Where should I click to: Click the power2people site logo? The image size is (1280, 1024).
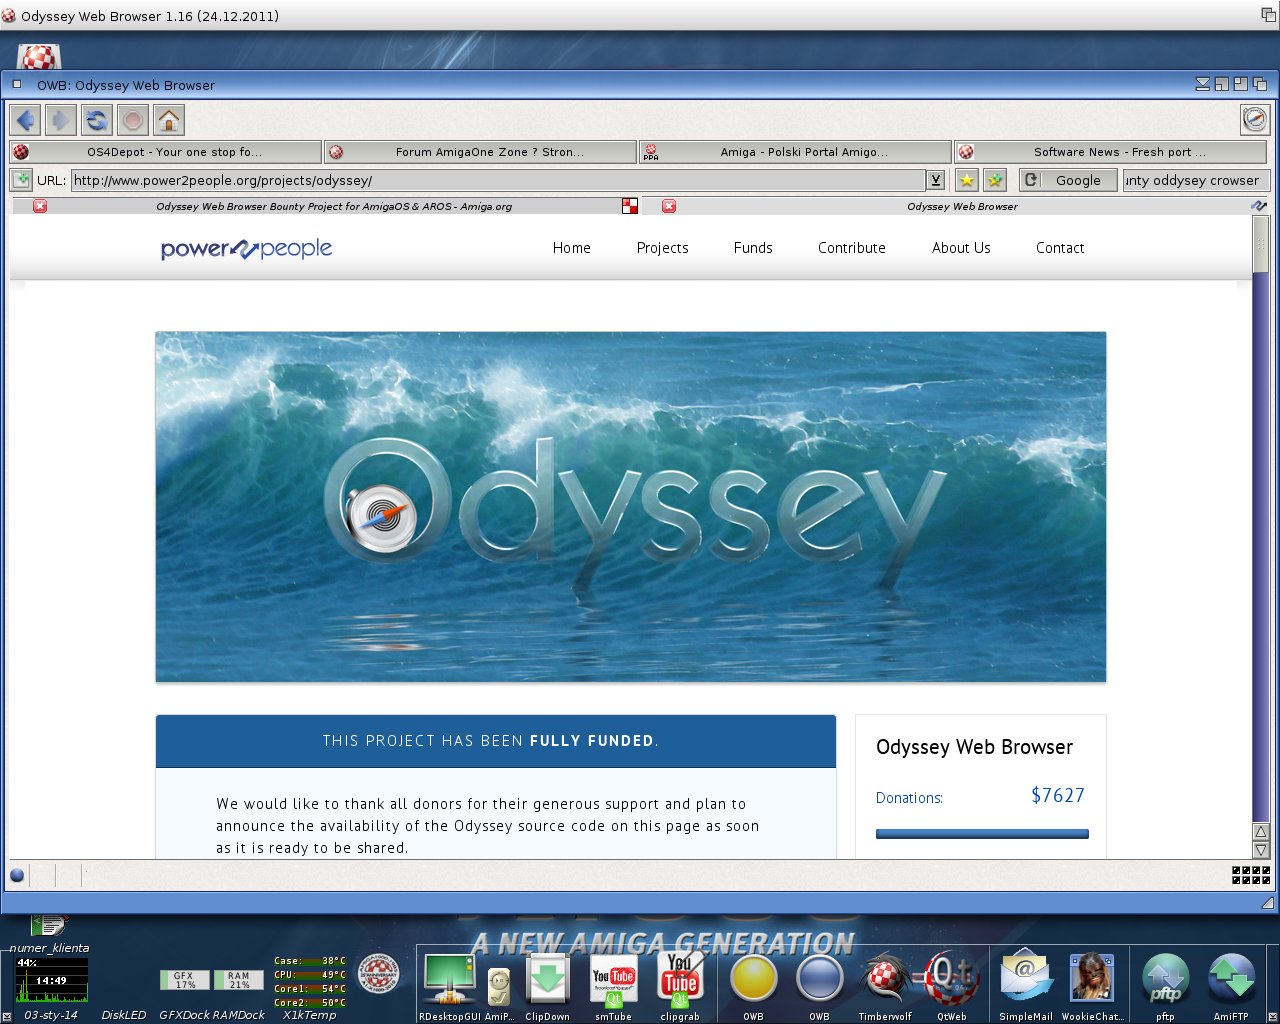246,249
